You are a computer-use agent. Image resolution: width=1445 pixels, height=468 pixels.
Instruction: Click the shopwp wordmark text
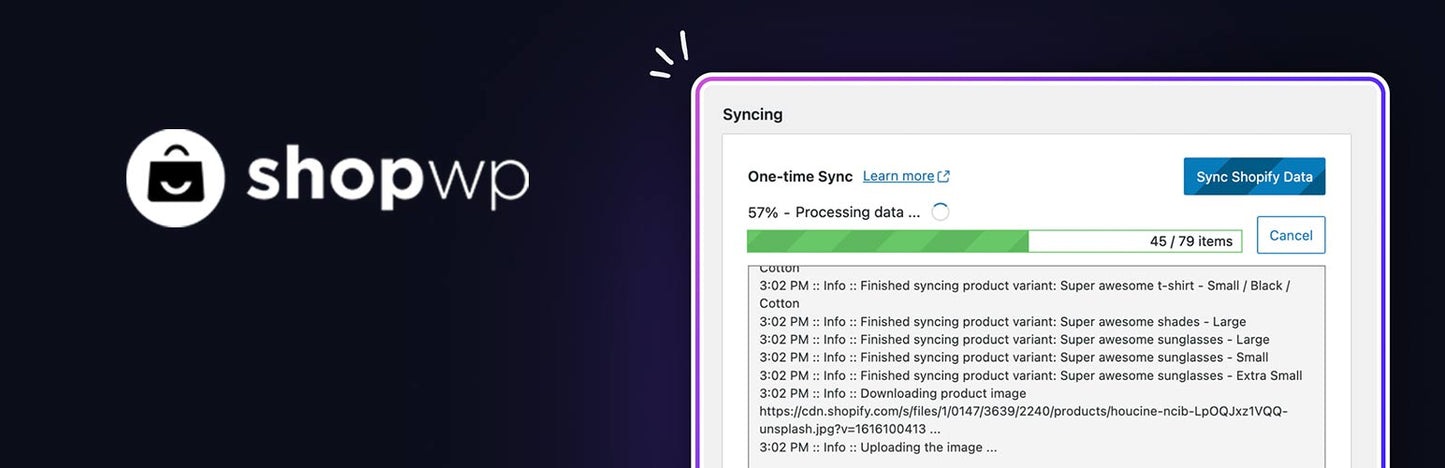coord(387,179)
